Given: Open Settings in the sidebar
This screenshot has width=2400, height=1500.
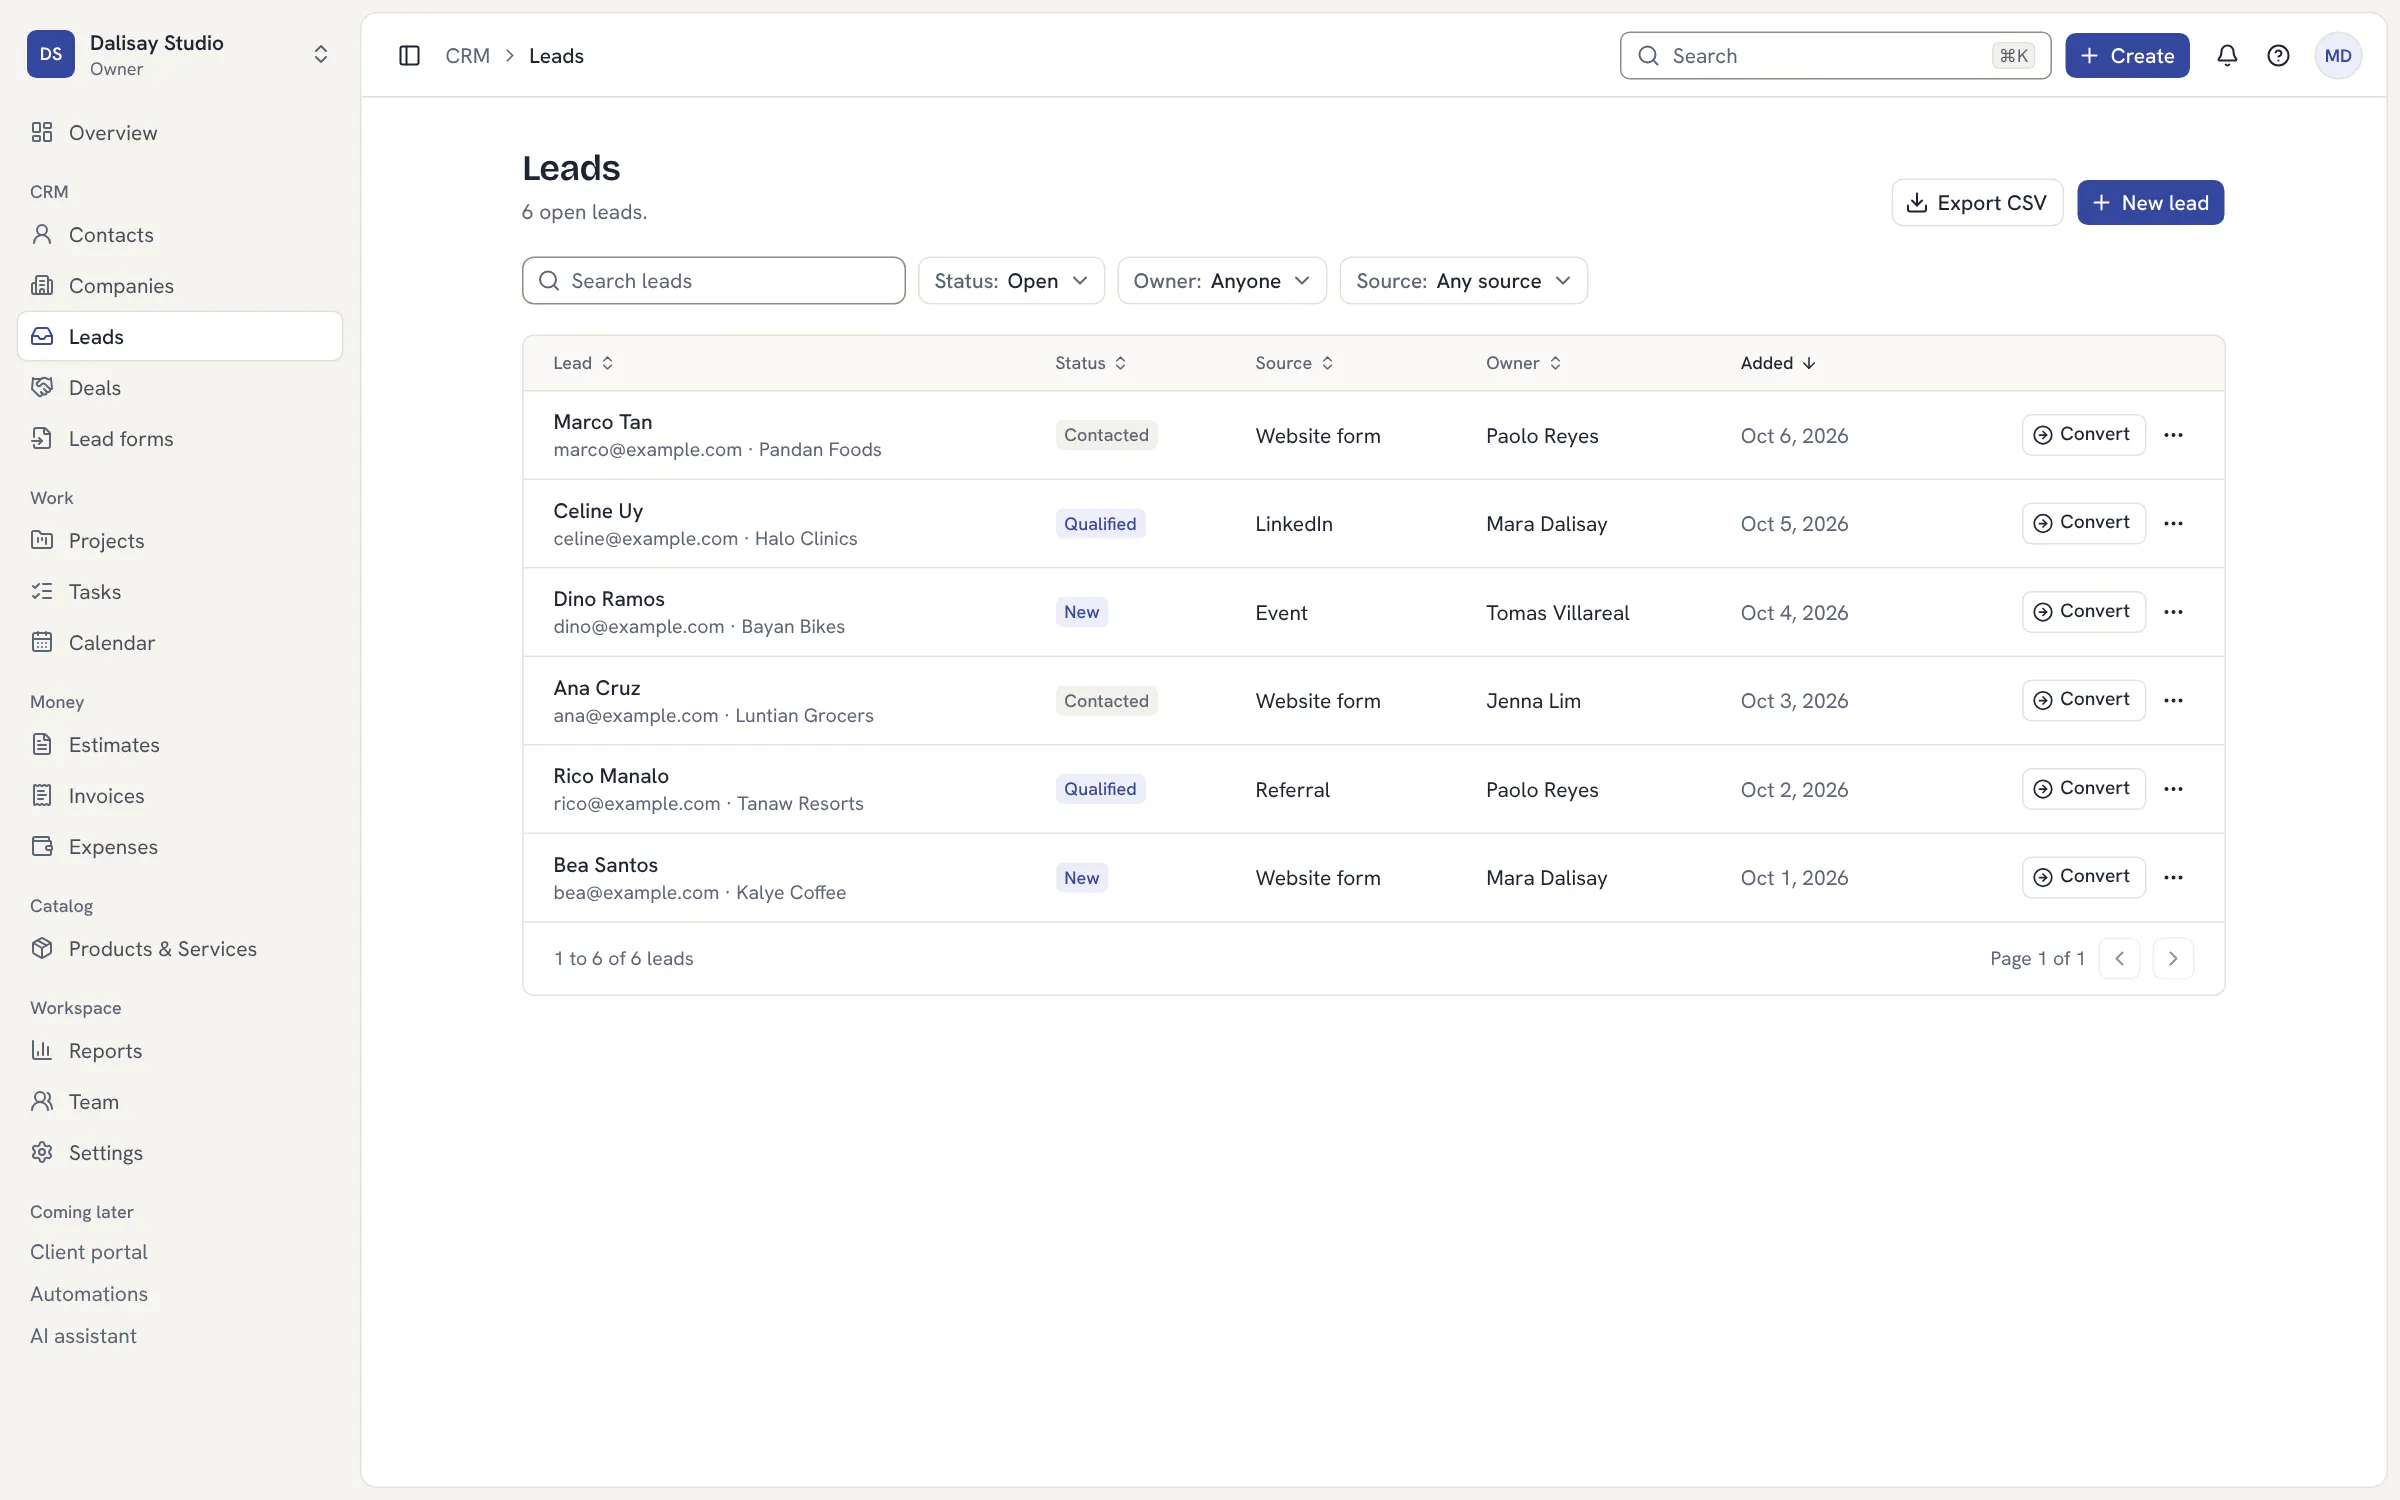Looking at the screenshot, I should [x=180, y=1153].
